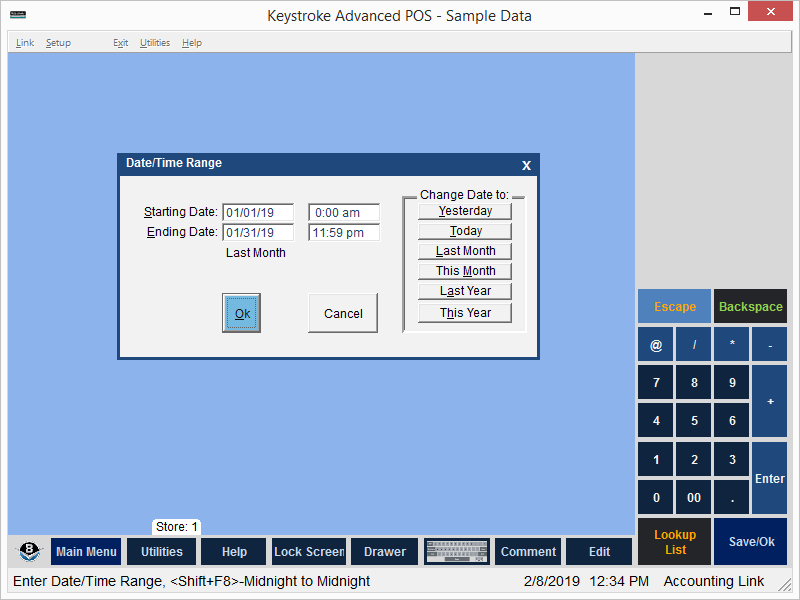Tap the Lookup List button
This screenshot has width=800, height=600.
(674, 542)
